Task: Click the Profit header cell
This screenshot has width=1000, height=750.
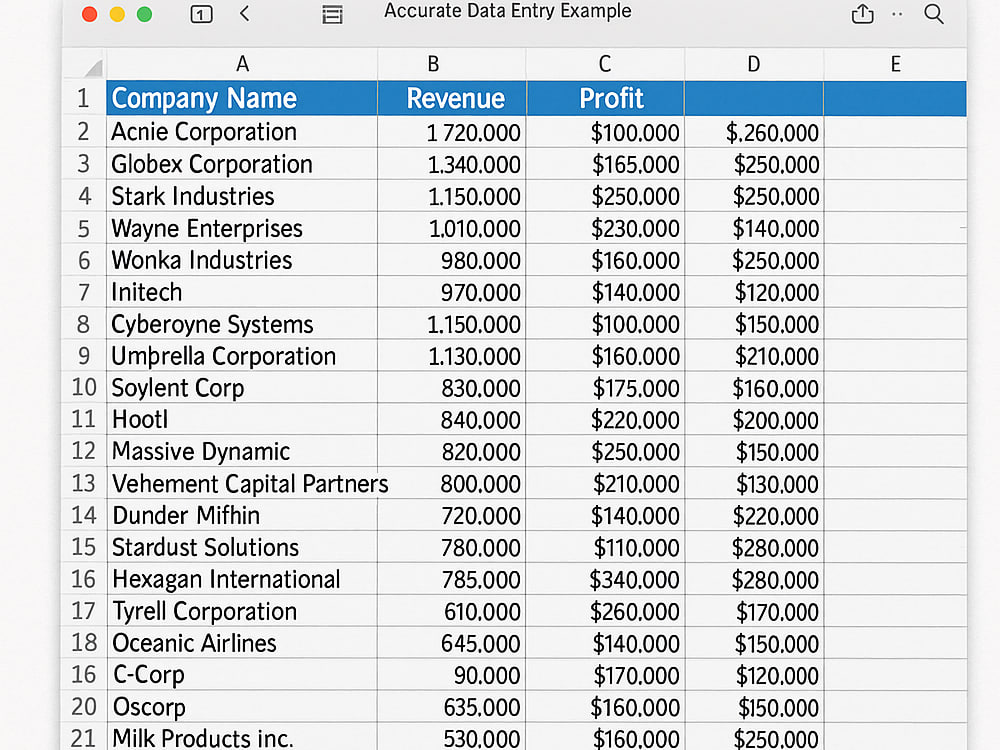Action: pos(605,98)
